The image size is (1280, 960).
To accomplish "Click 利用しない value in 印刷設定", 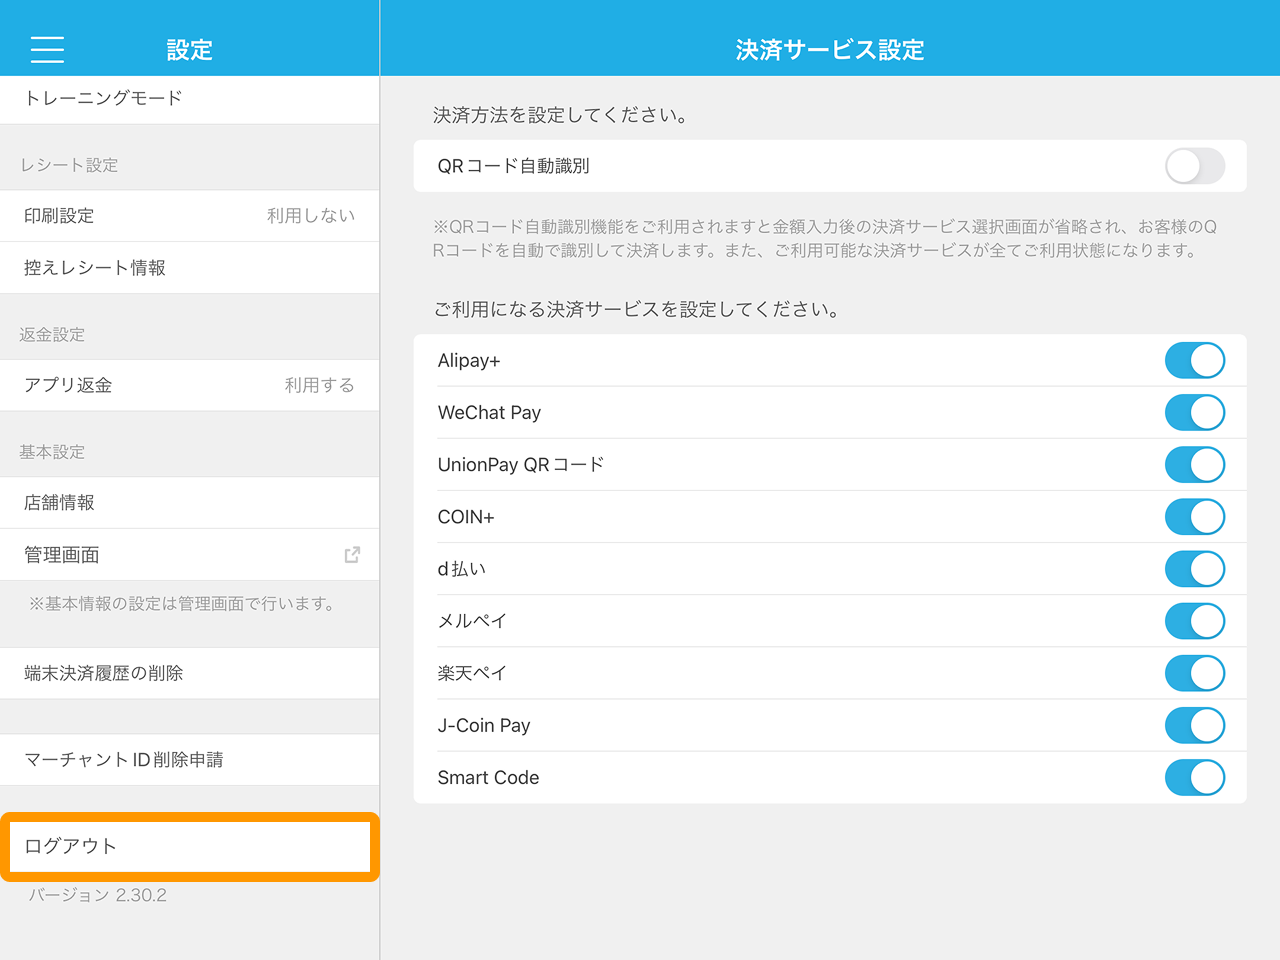I will pyautogui.click(x=311, y=216).
